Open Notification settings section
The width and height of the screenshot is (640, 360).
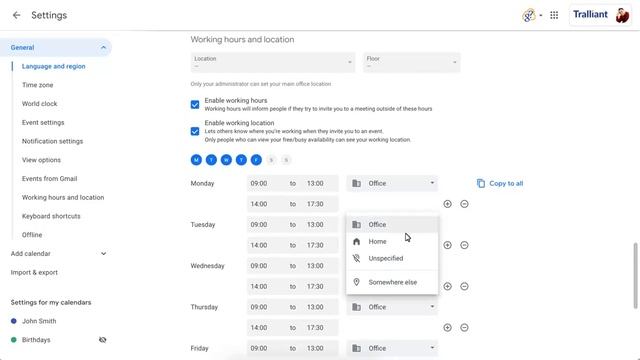click(x=52, y=141)
